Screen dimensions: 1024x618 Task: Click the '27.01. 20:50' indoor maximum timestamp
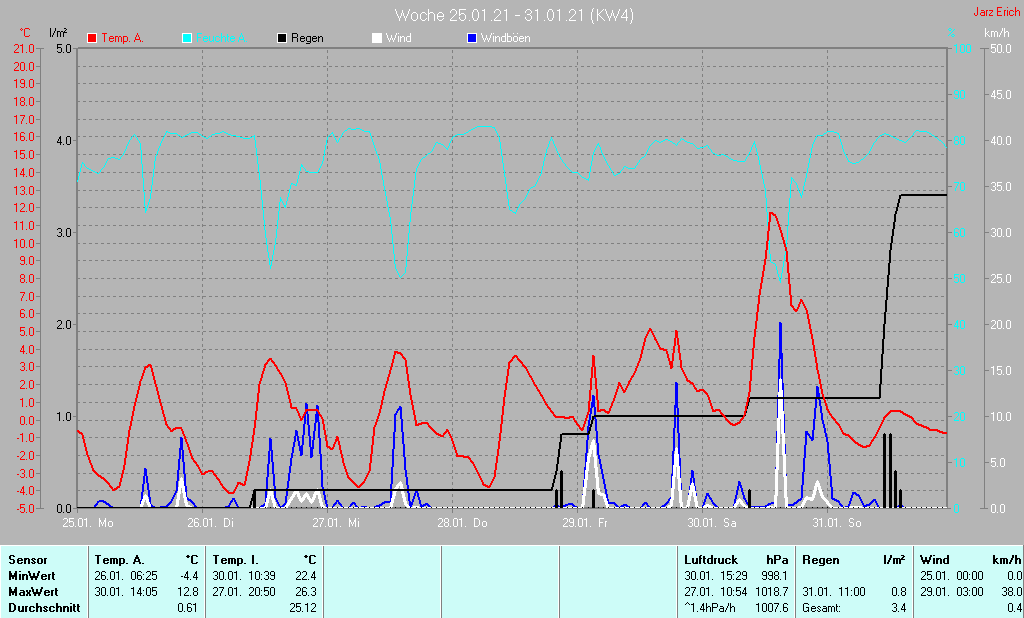click(x=244, y=592)
